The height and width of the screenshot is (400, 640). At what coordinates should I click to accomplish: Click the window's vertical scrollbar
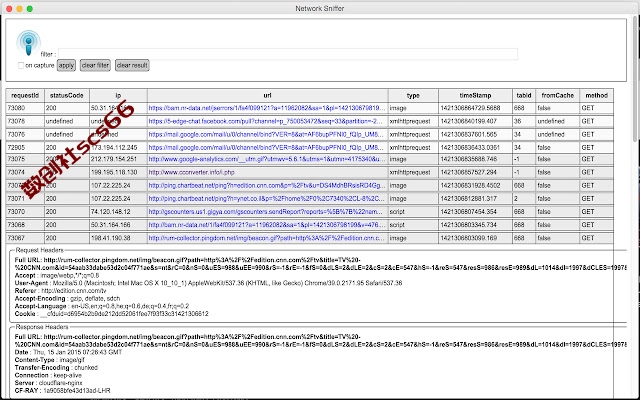coord(637,78)
